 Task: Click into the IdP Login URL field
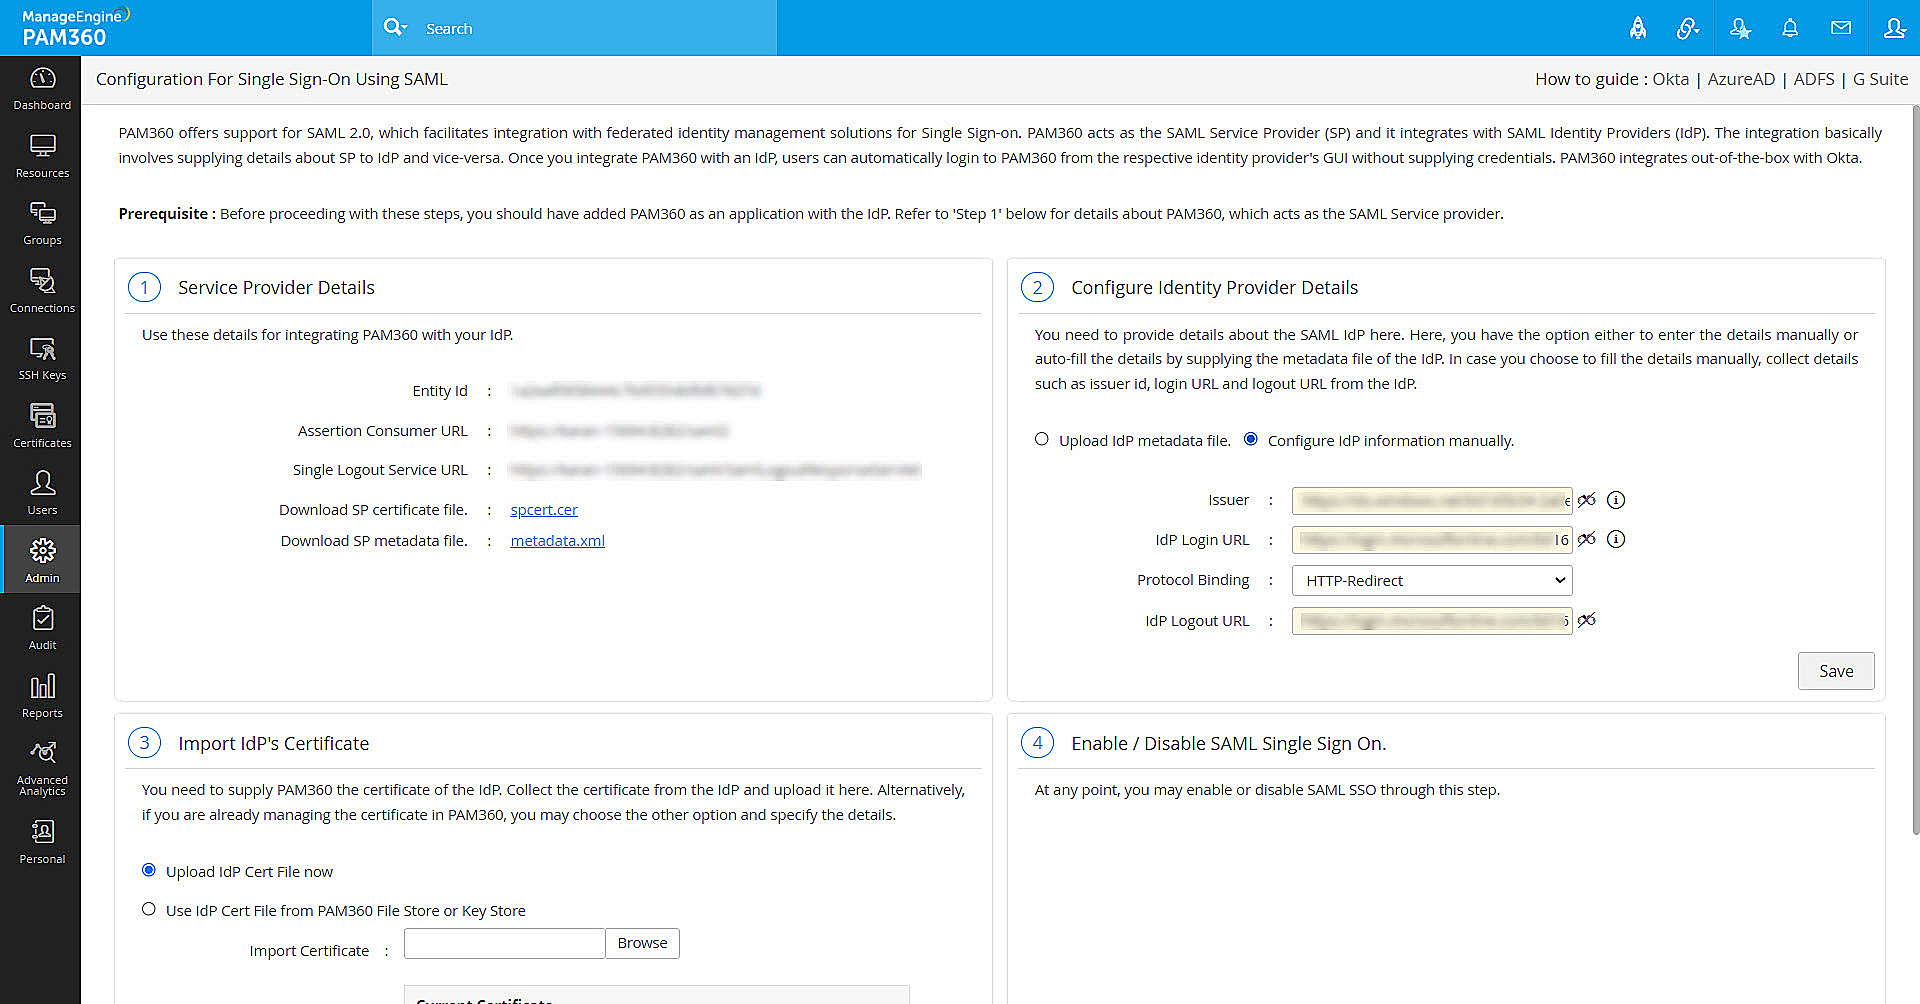[1432, 540]
